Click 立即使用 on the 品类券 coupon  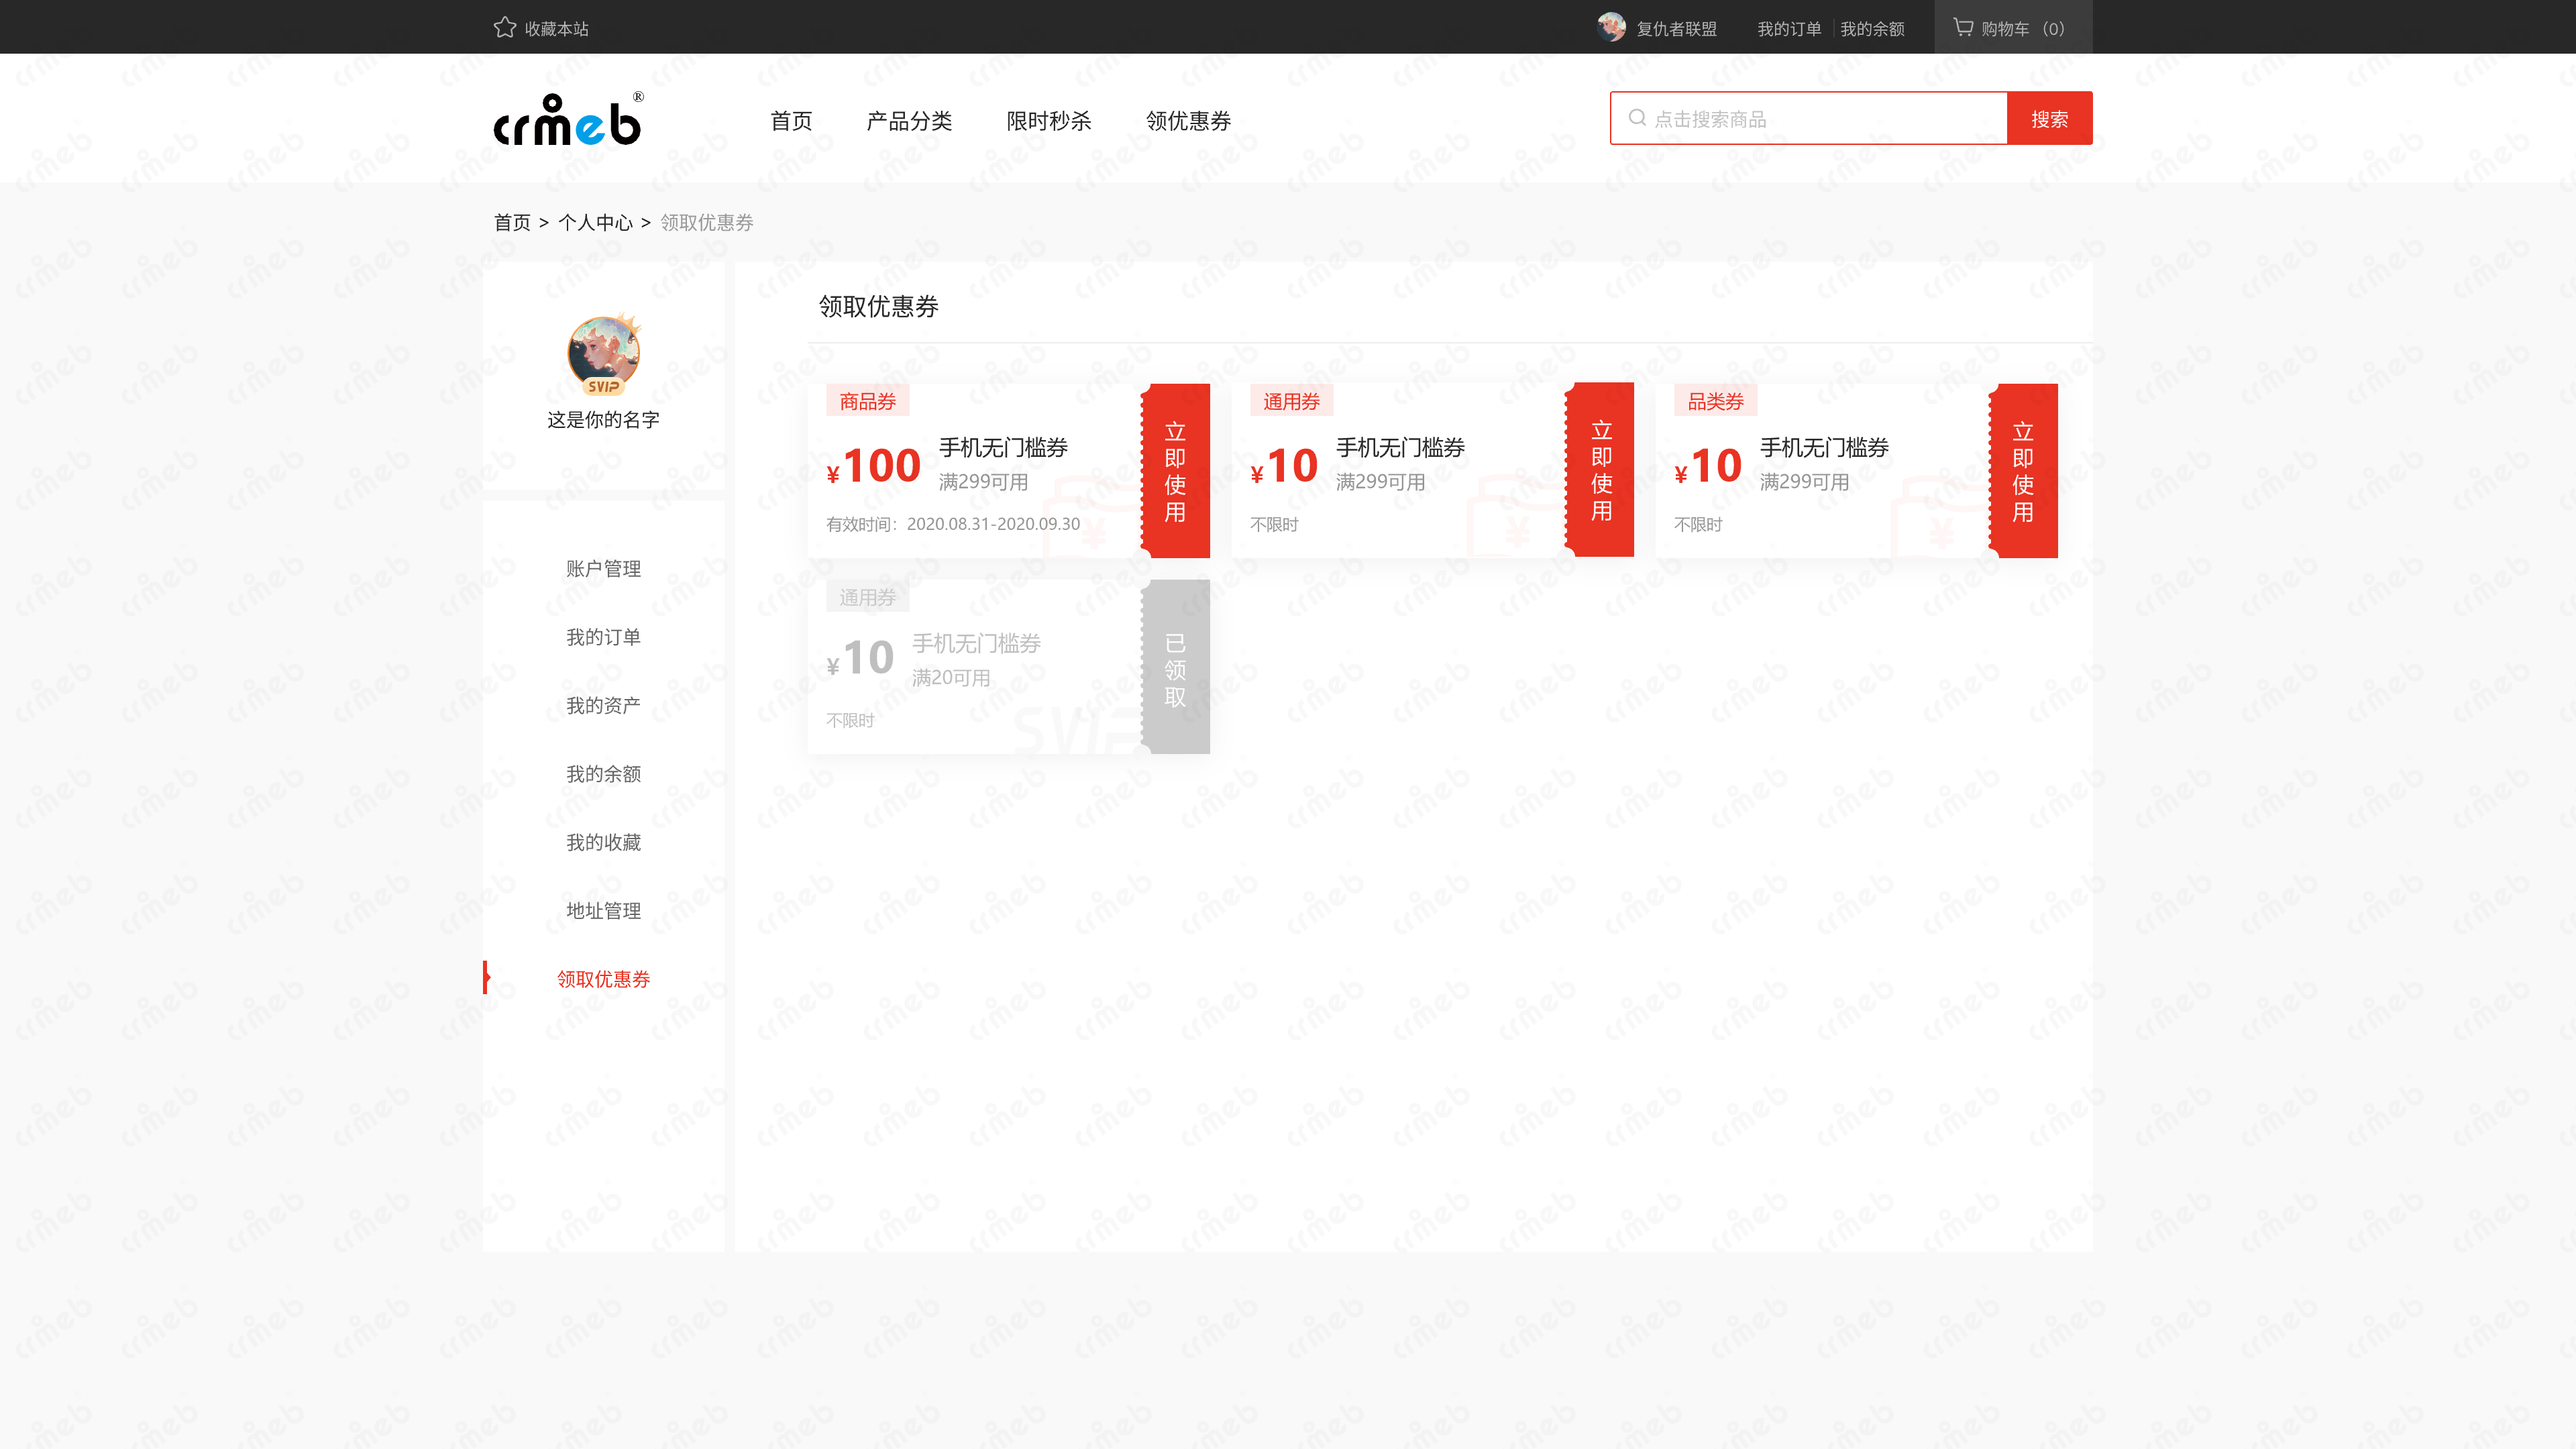click(x=2023, y=471)
